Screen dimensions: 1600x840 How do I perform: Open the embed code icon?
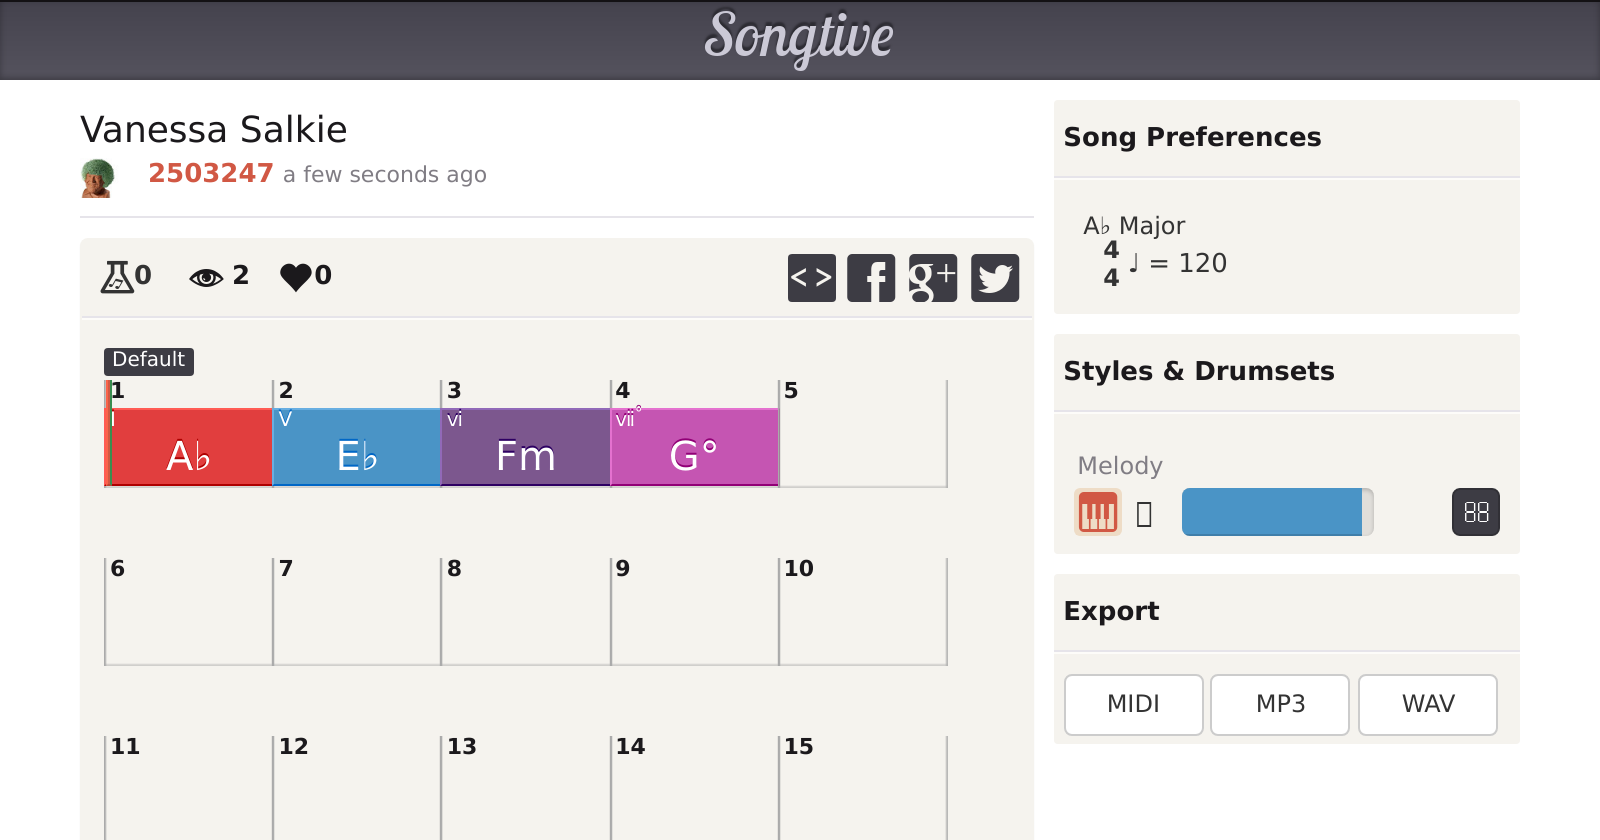coord(811,278)
